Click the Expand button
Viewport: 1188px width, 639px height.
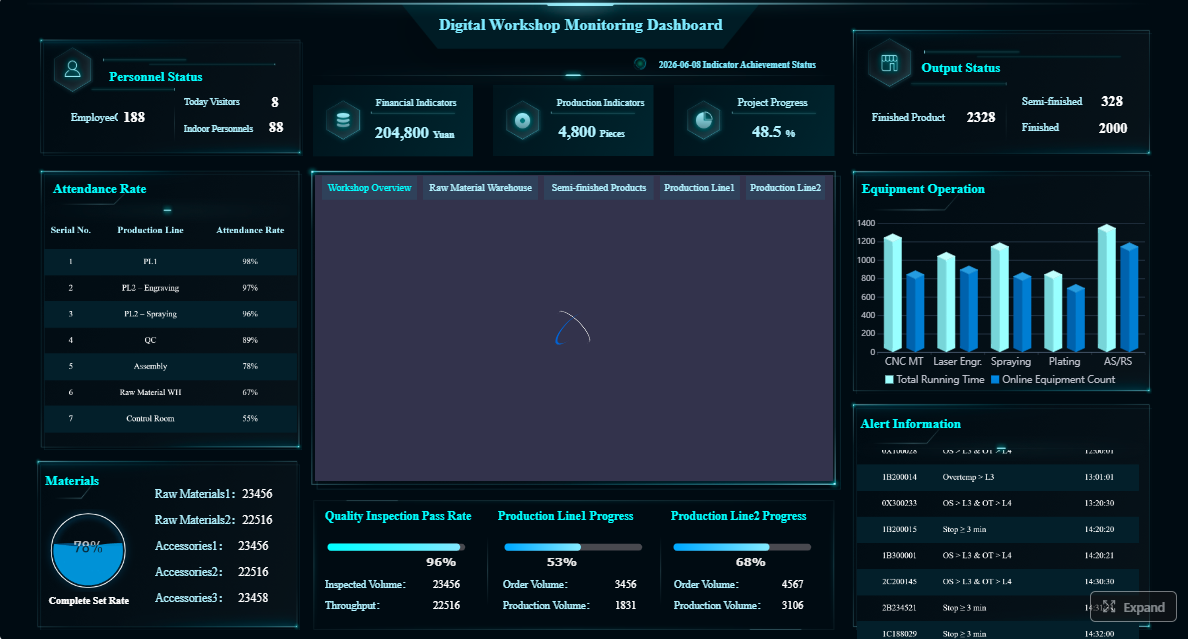pyautogui.click(x=1133, y=606)
